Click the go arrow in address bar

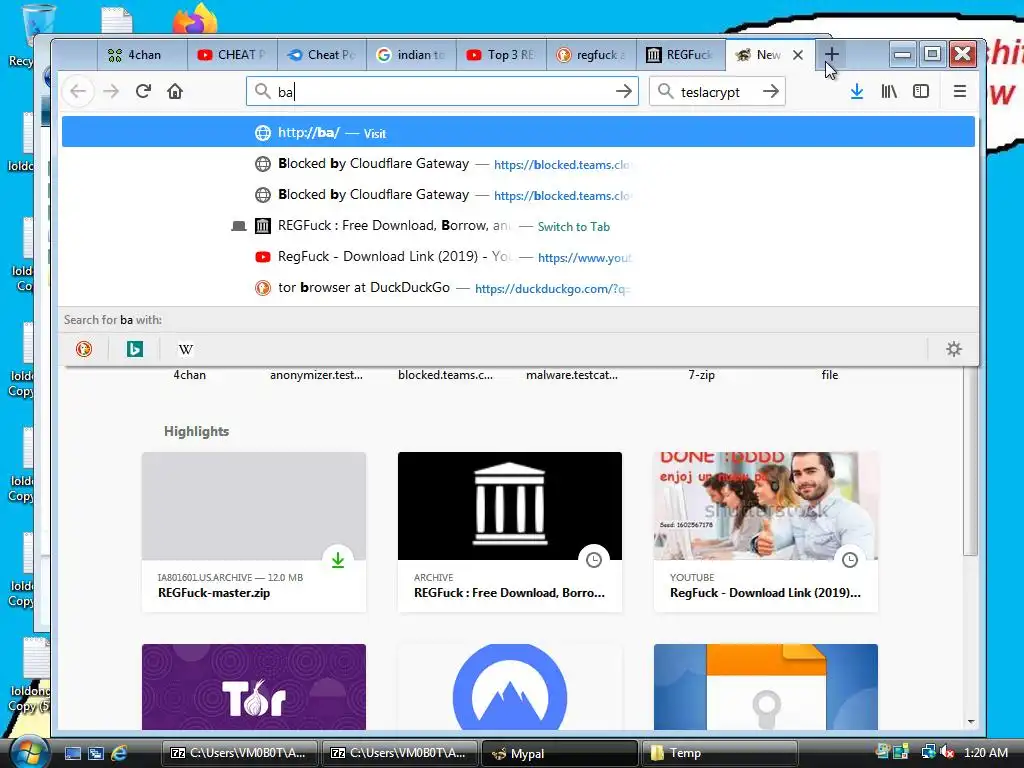click(x=623, y=91)
